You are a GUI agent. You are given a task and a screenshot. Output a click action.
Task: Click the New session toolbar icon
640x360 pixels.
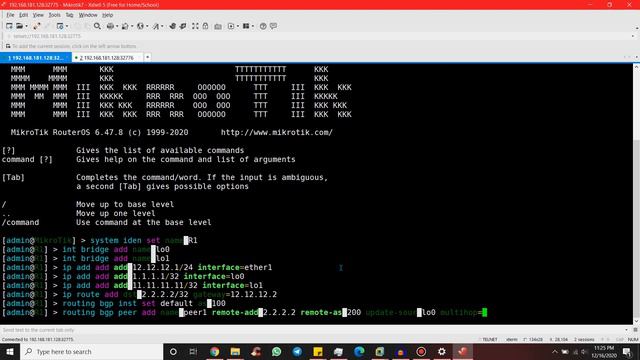(x=9, y=26)
